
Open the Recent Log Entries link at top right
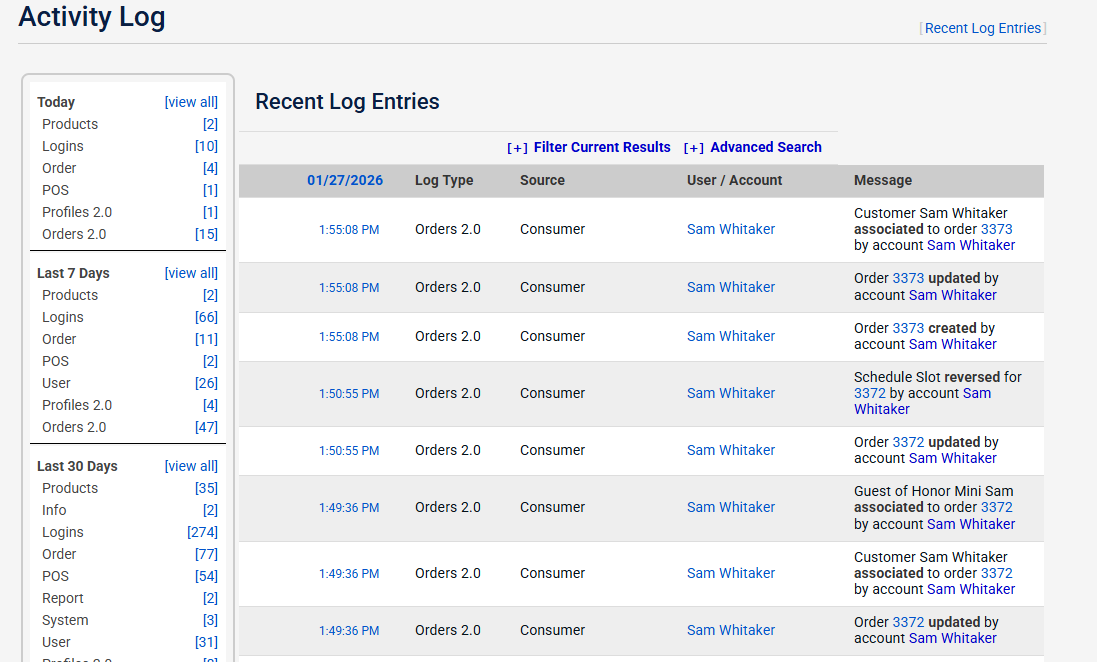click(x=982, y=28)
